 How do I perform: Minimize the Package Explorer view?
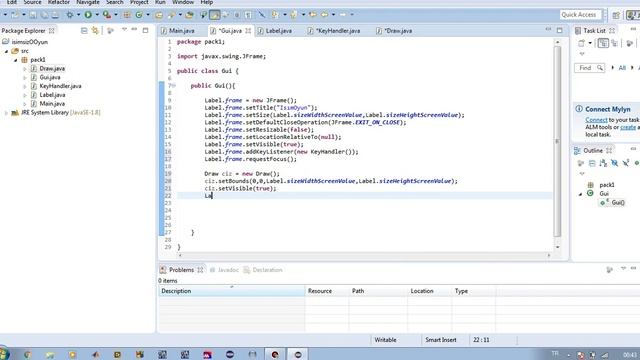(134, 29)
